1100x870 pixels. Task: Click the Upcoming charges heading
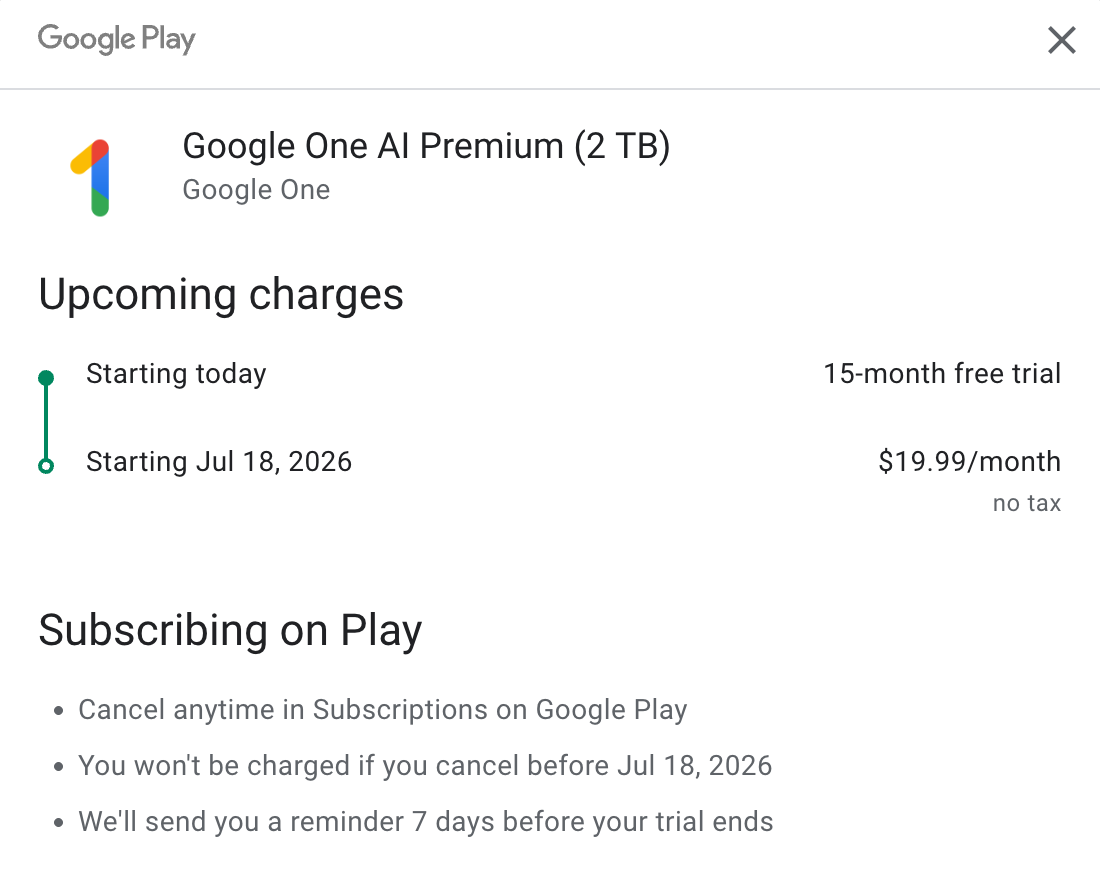click(221, 294)
